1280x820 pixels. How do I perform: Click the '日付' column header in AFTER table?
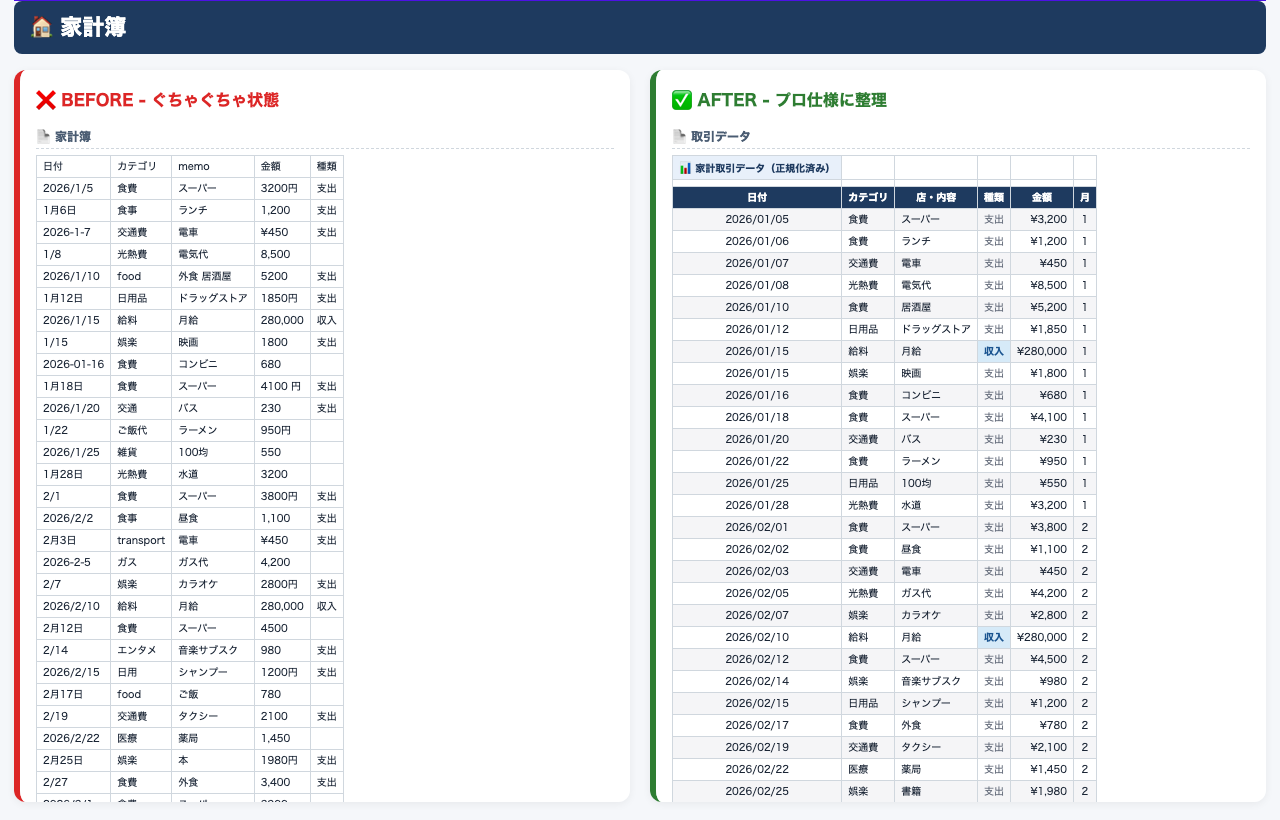point(757,198)
